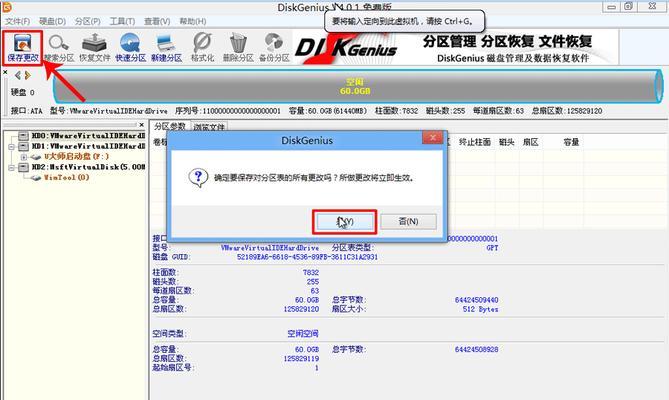Click the 终止柱面 column header
This screenshot has height=400, width=669.
tap(474, 142)
